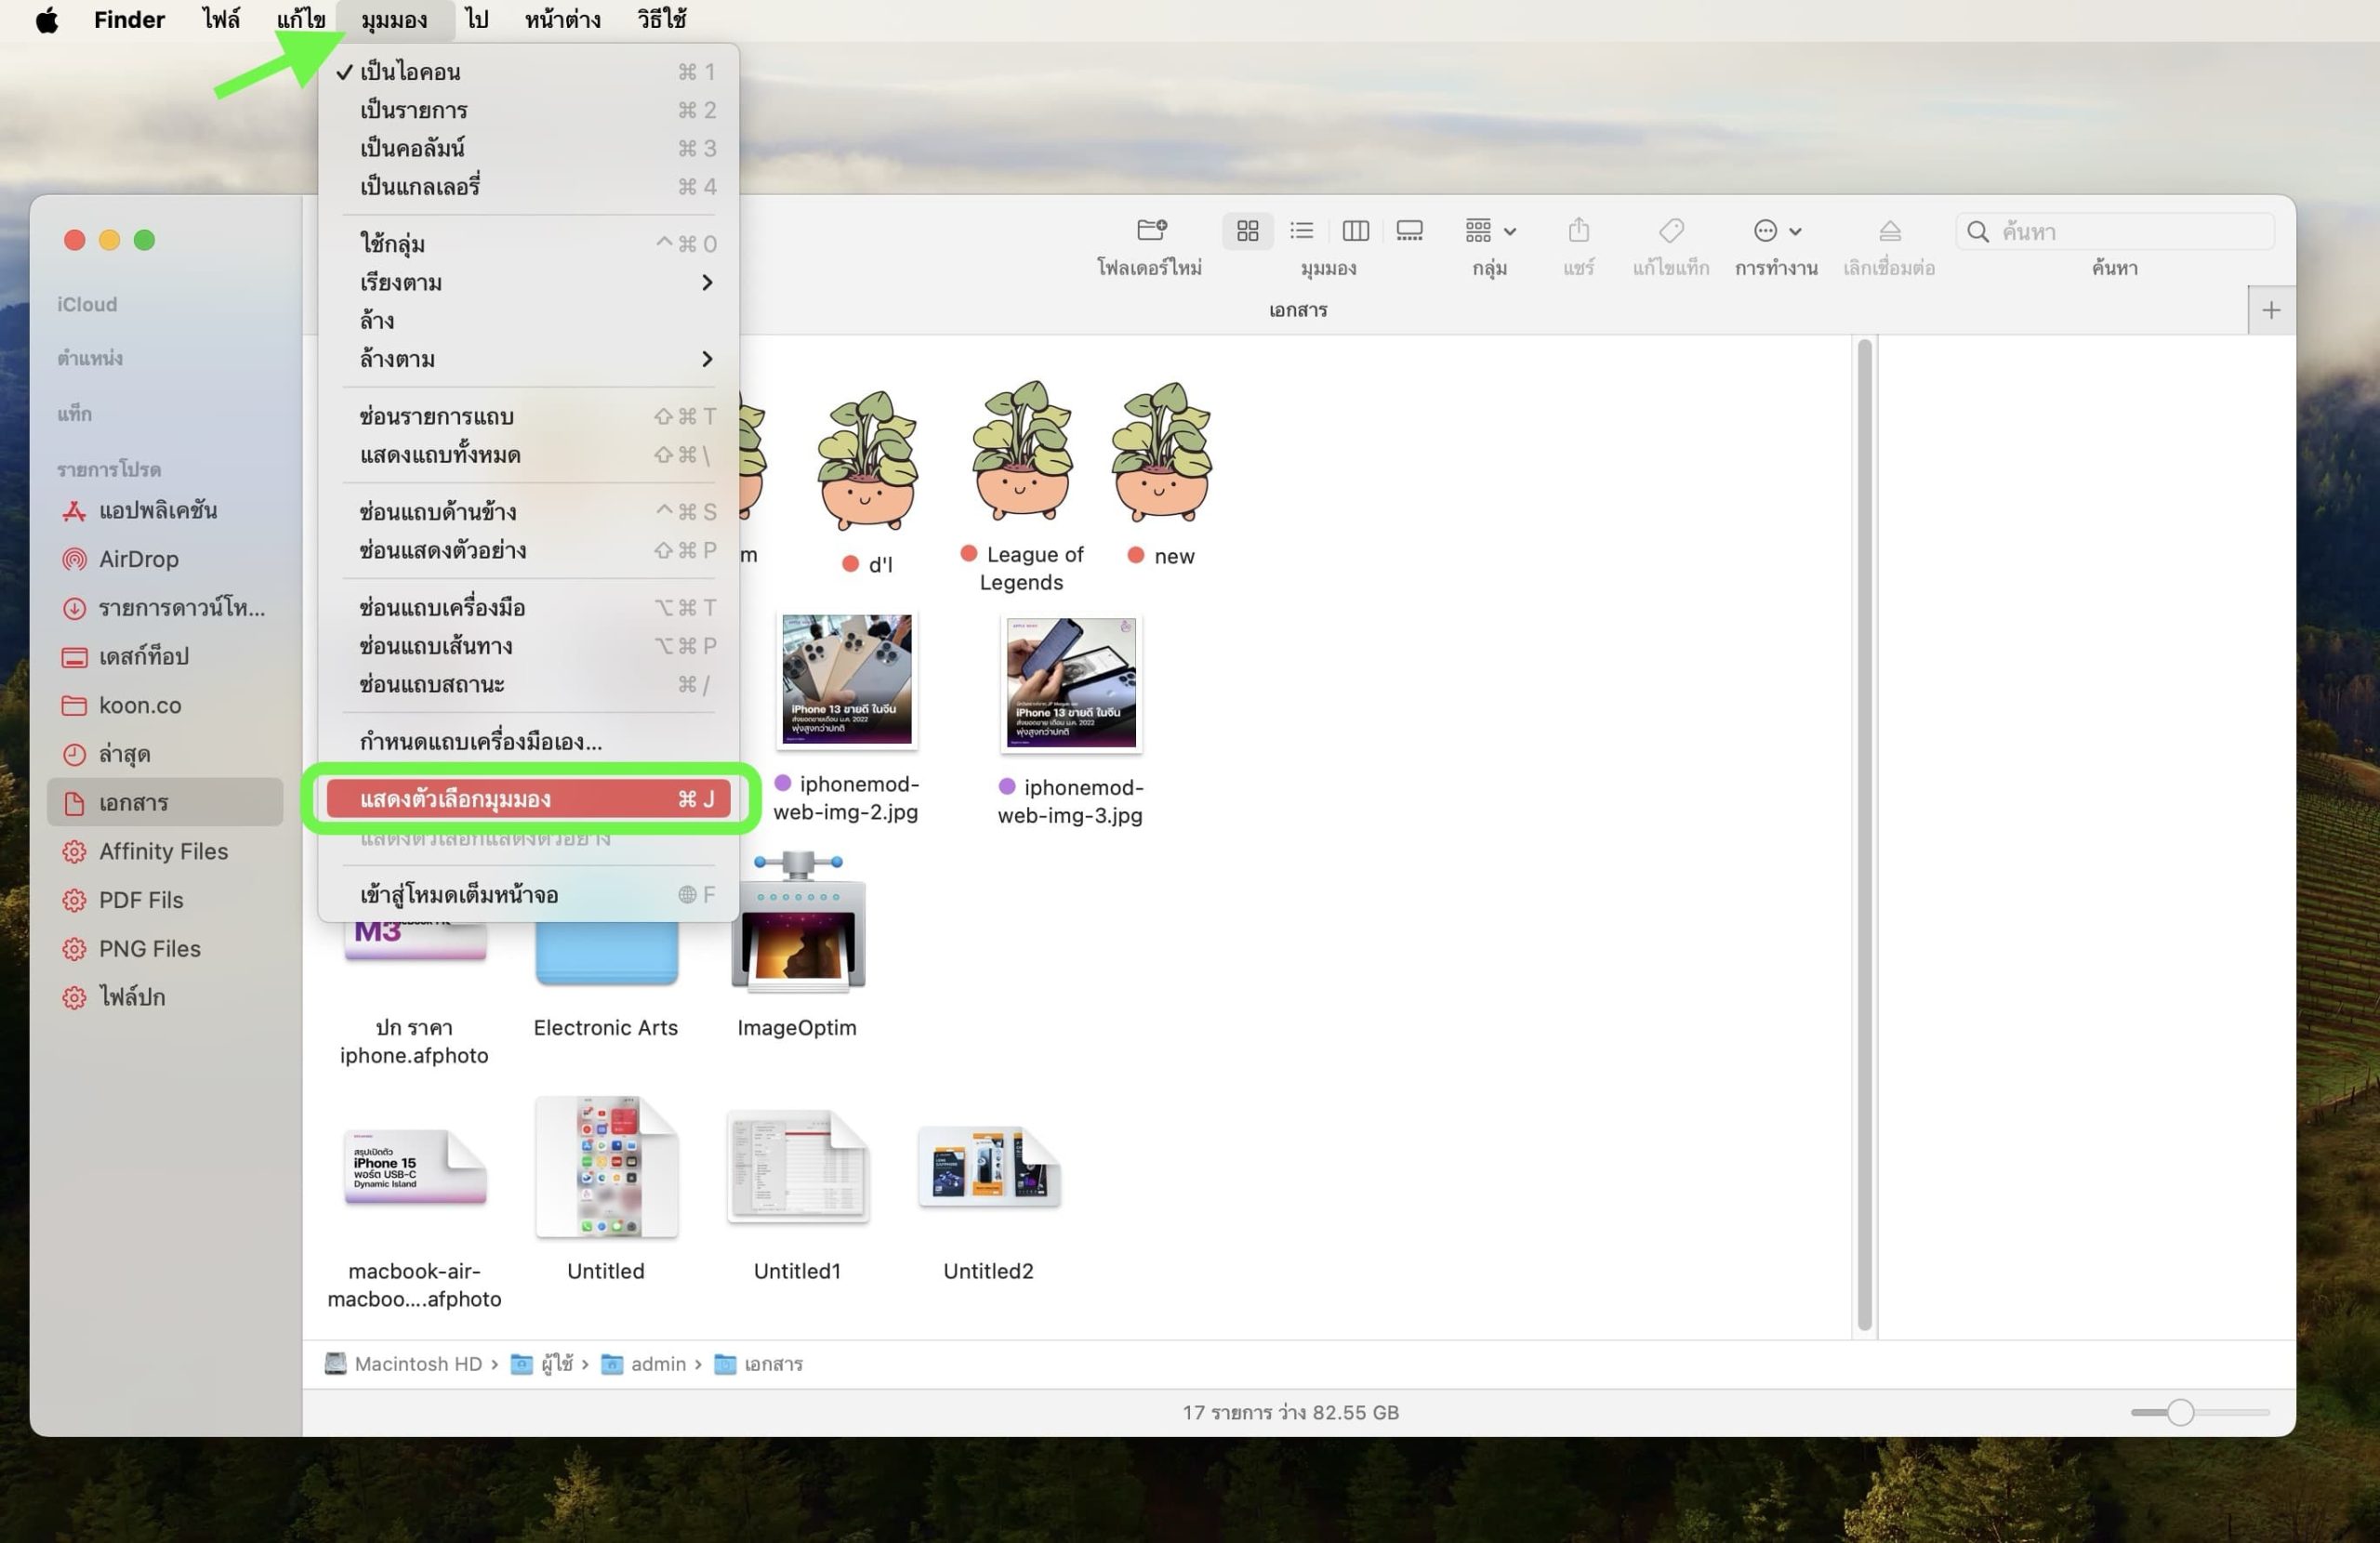Open the Group dropdown in toolbar
The image size is (2380, 1543).
[1490, 231]
